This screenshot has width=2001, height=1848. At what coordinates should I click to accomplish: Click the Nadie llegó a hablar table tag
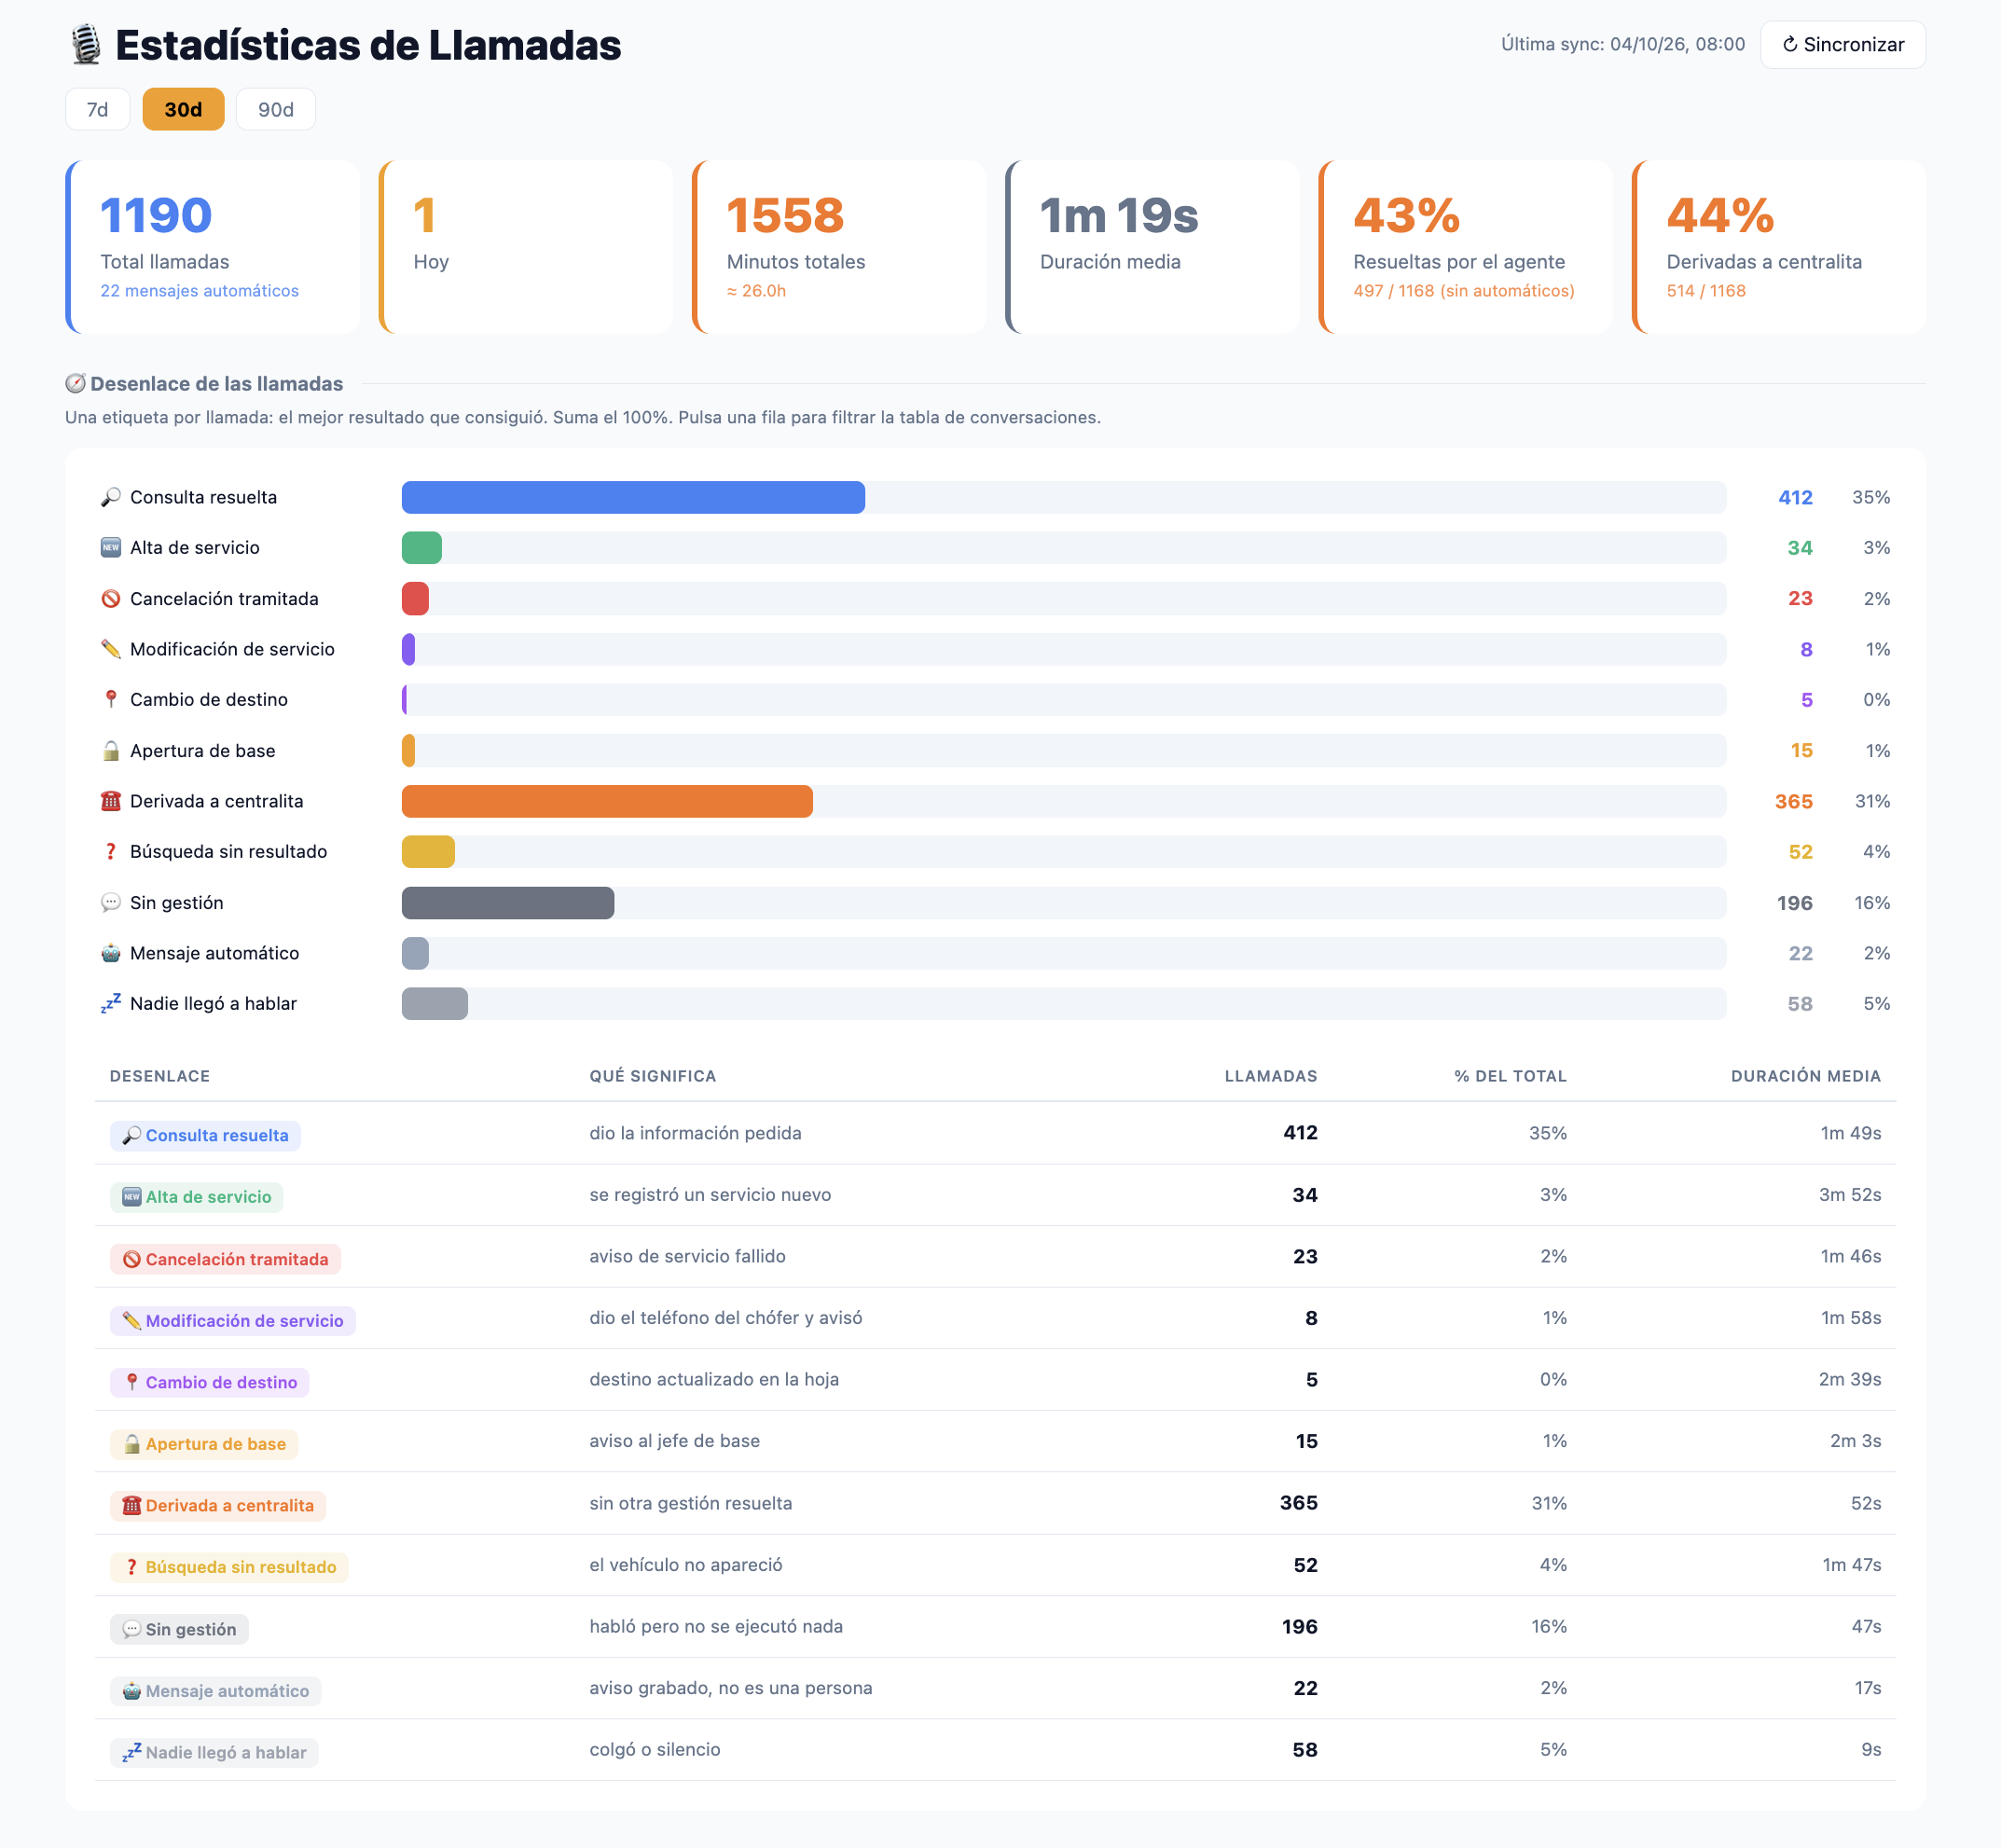214,1753
